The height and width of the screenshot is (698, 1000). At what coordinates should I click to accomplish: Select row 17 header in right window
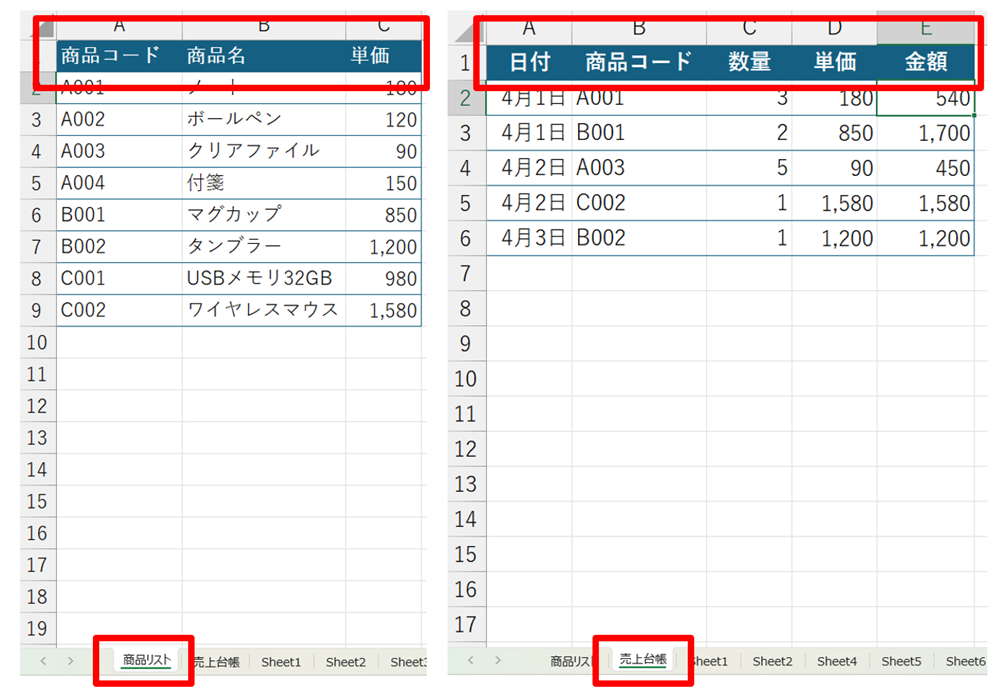pyautogui.click(x=467, y=625)
